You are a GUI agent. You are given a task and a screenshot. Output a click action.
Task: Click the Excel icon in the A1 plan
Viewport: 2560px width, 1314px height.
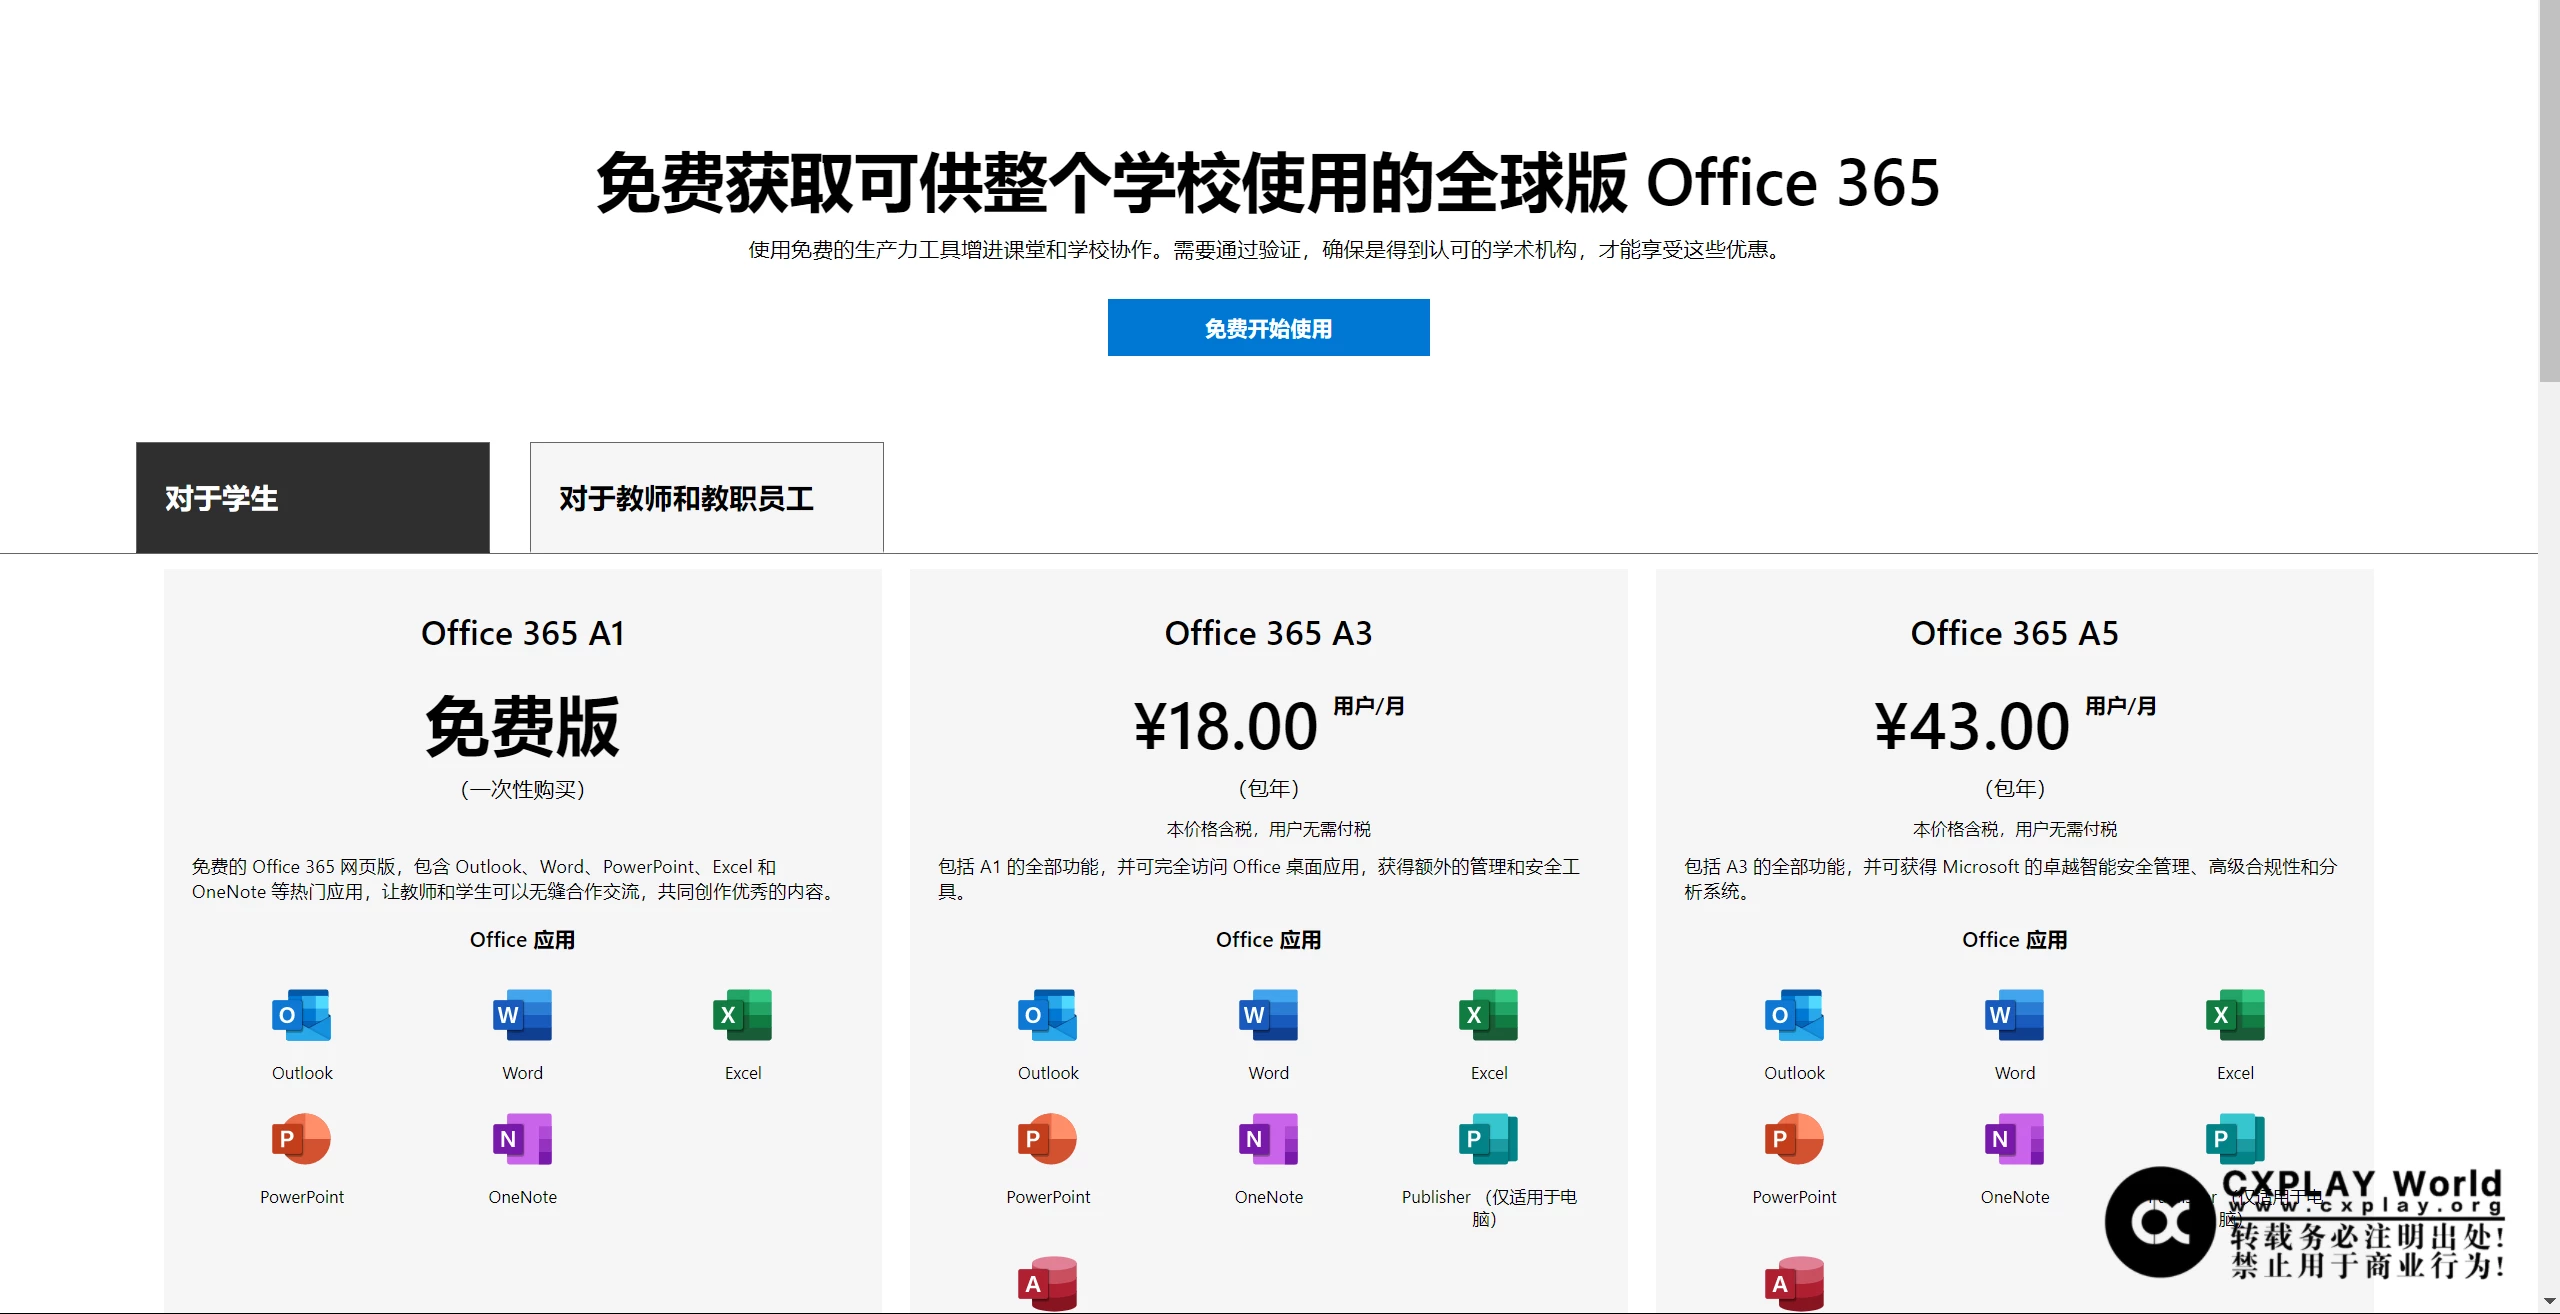point(743,1015)
